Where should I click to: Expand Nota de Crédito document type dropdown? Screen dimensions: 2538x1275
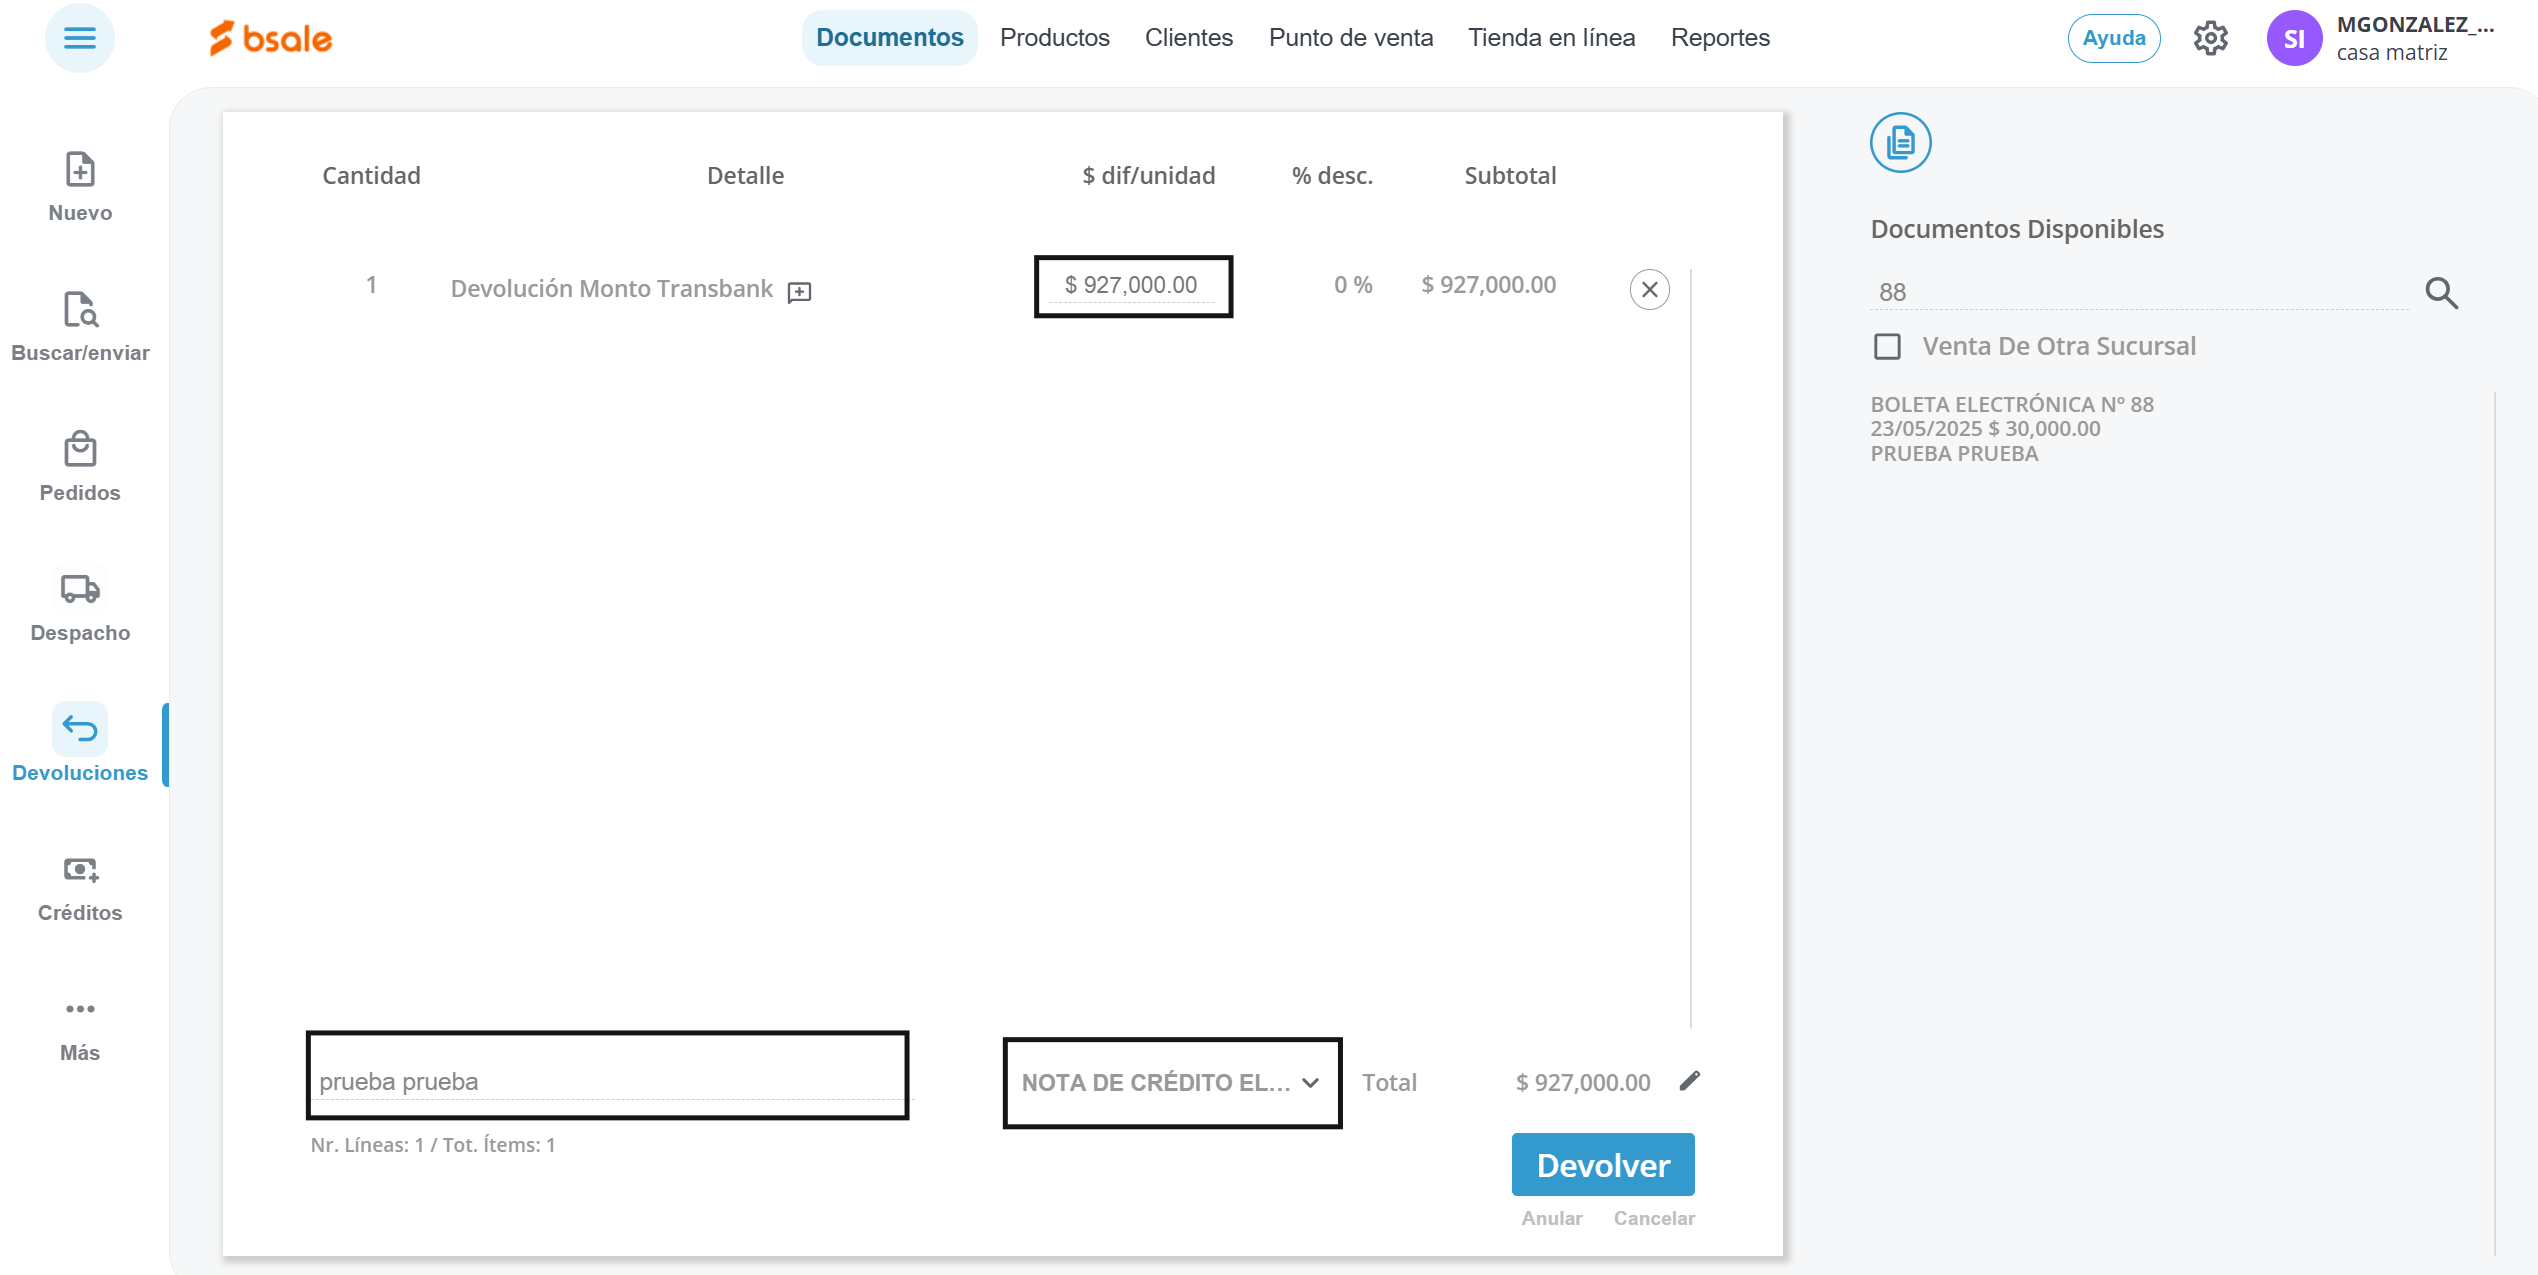(1171, 1083)
